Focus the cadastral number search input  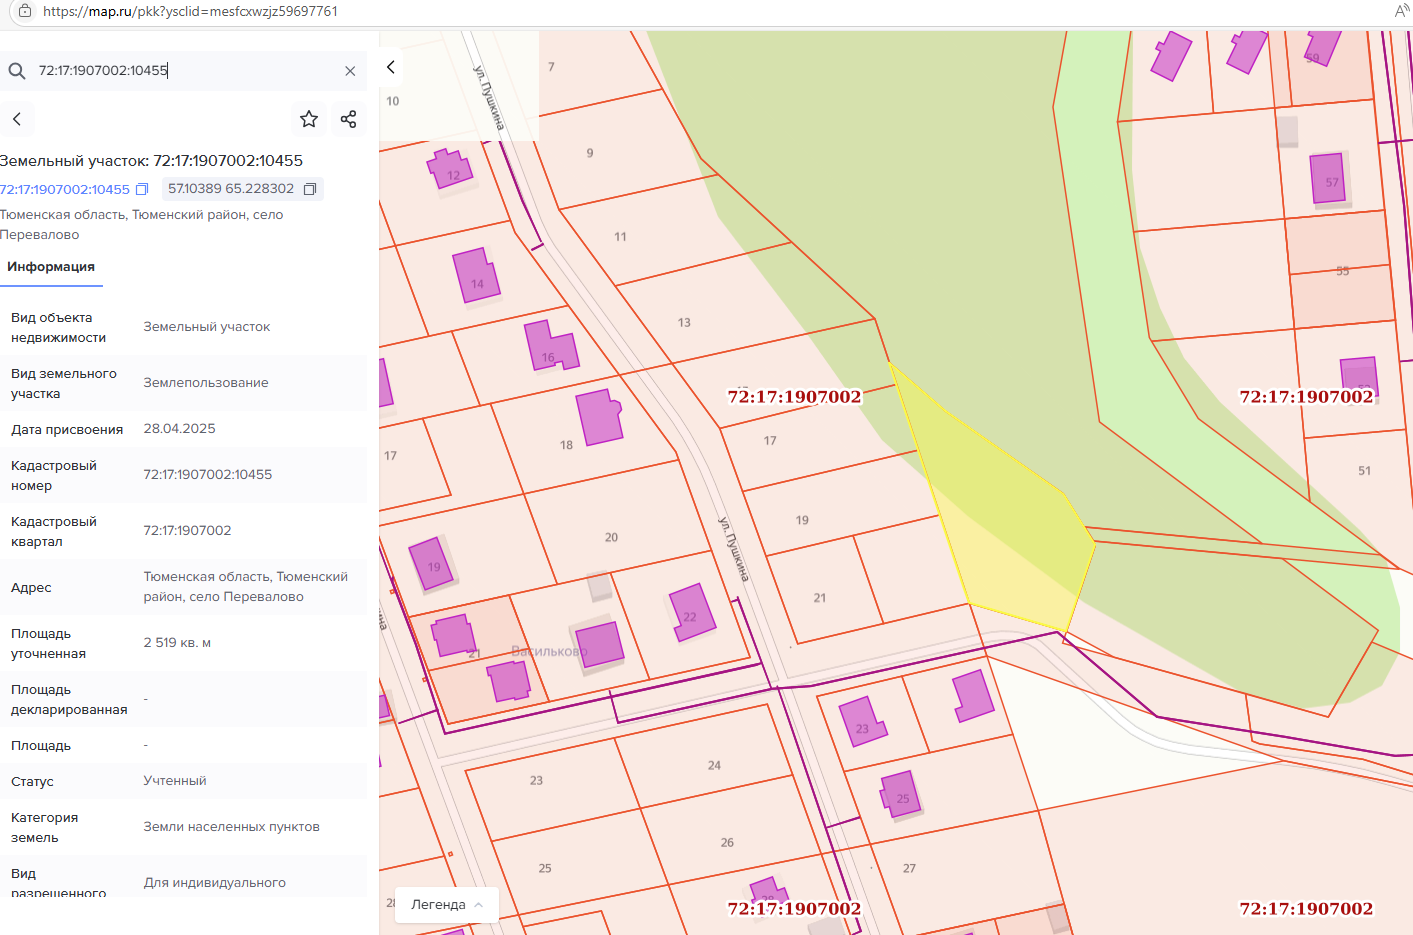pyautogui.click(x=180, y=71)
